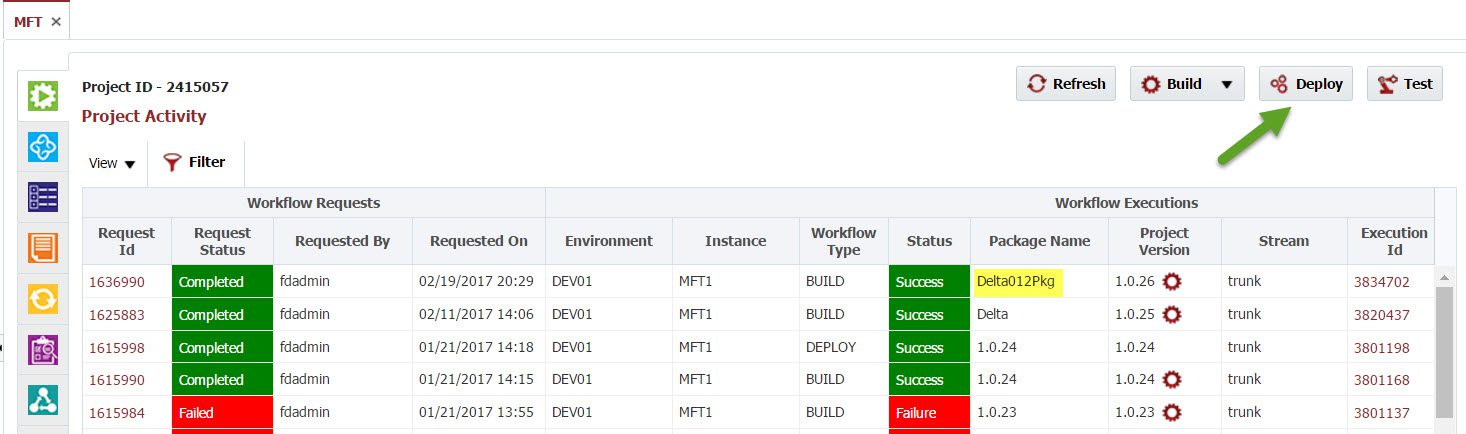The width and height of the screenshot is (1466, 434).
Task: Click the red Failure status cell
Action: click(x=929, y=412)
